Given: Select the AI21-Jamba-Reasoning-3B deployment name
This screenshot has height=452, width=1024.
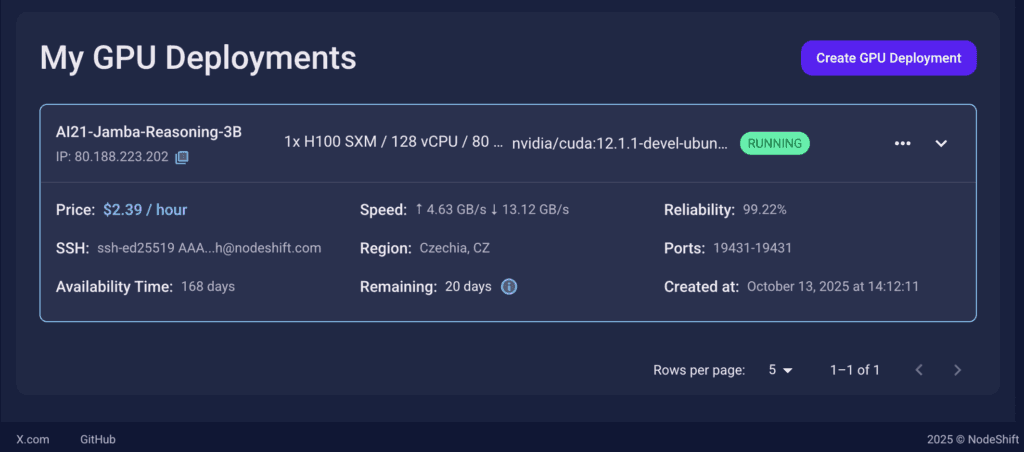Looking at the screenshot, I should click(149, 132).
